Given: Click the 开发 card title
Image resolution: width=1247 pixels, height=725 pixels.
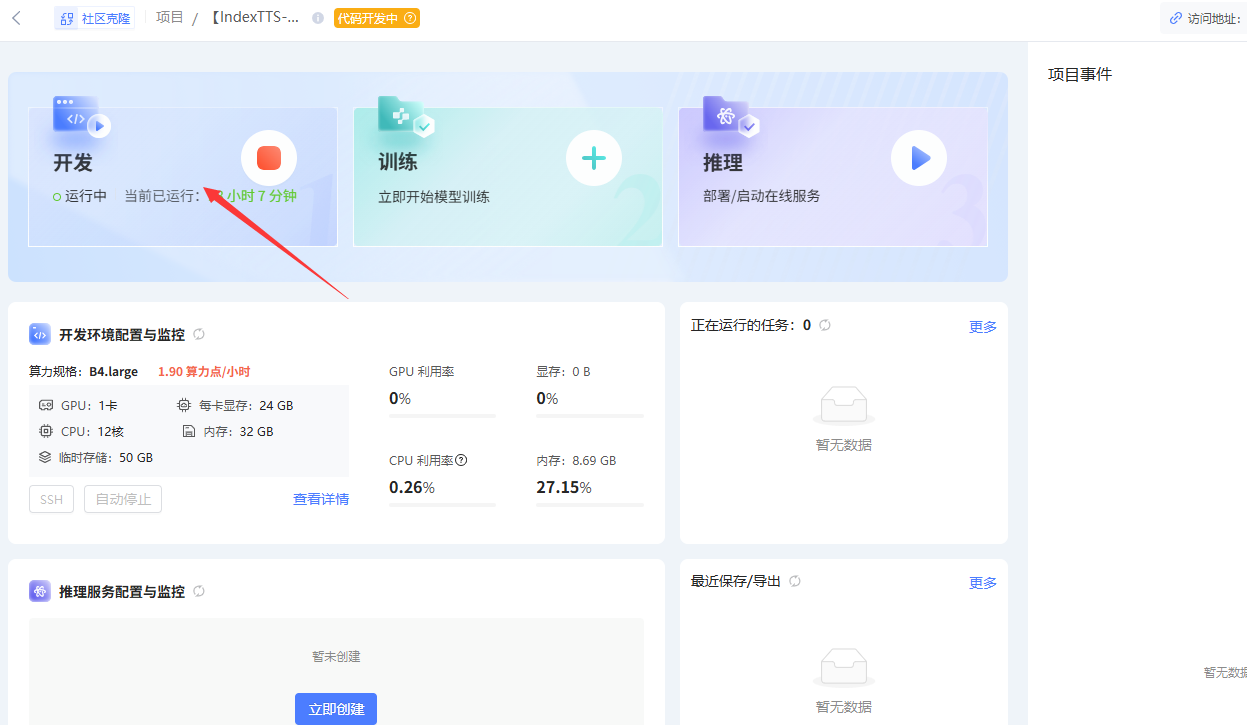Looking at the screenshot, I should [73, 163].
